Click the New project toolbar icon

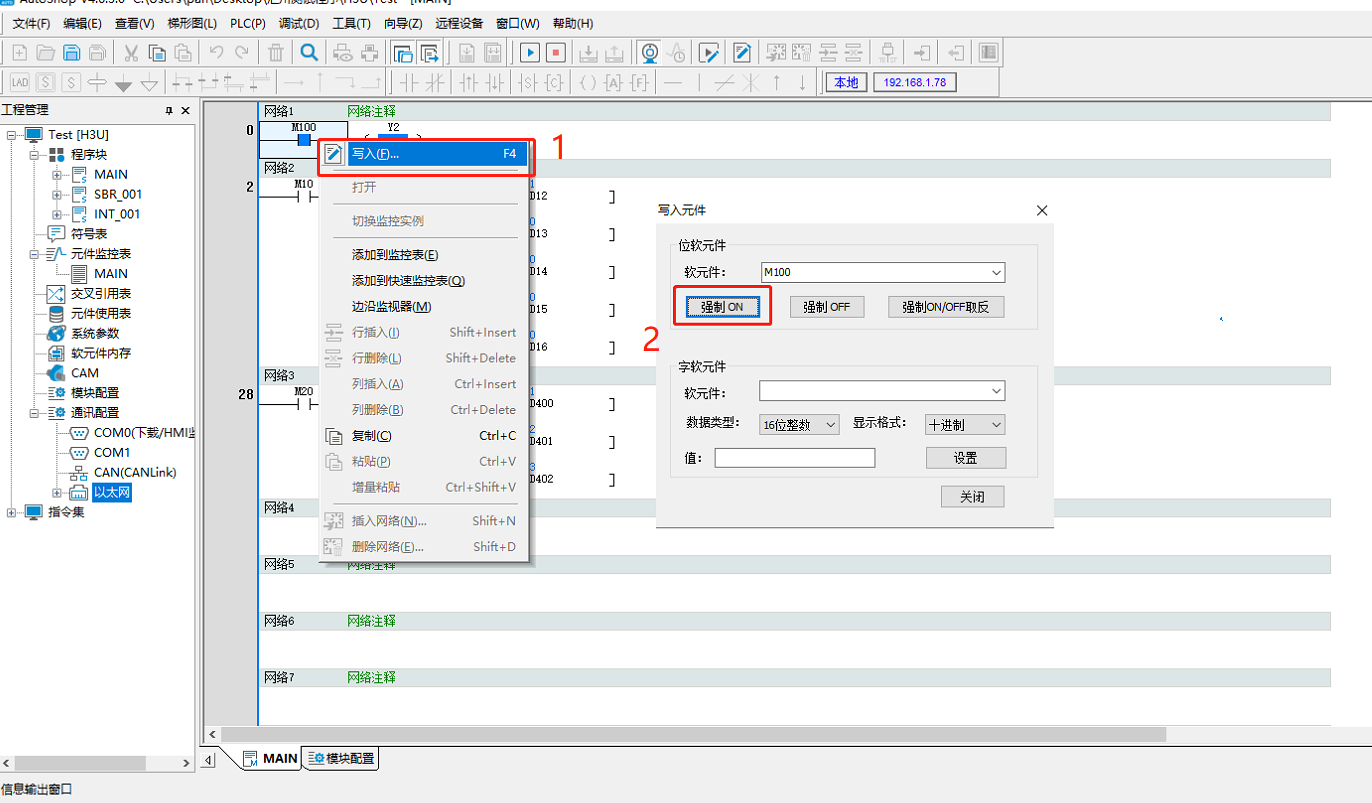(x=21, y=52)
